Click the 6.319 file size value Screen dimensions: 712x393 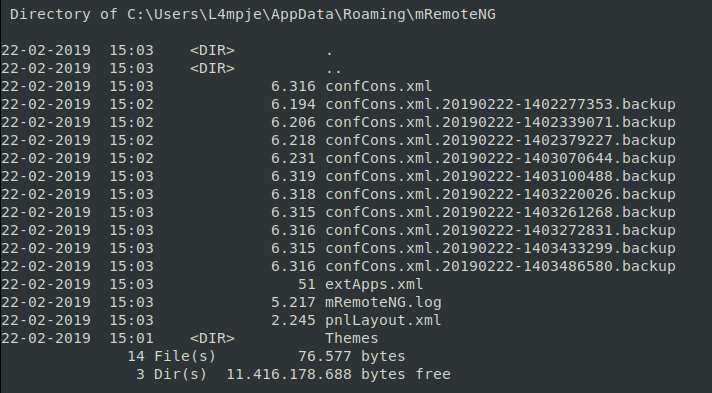[x=293, y=176]
